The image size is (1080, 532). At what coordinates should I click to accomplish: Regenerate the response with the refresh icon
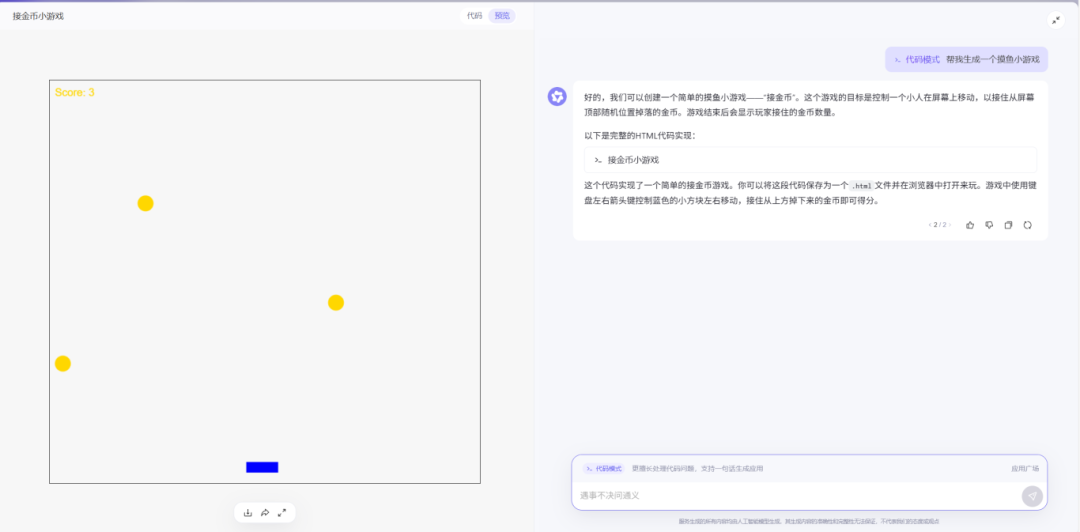[x=1028, y=225]
